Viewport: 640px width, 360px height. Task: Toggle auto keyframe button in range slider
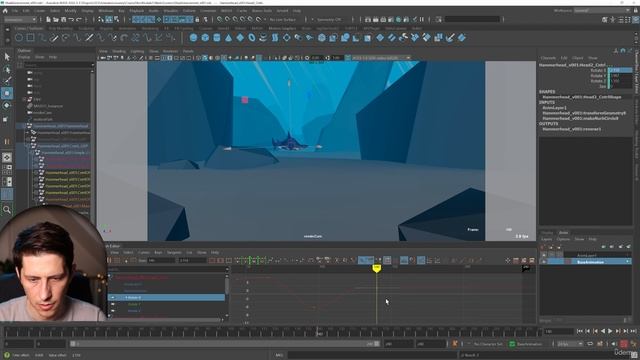(x=624, y=344)
